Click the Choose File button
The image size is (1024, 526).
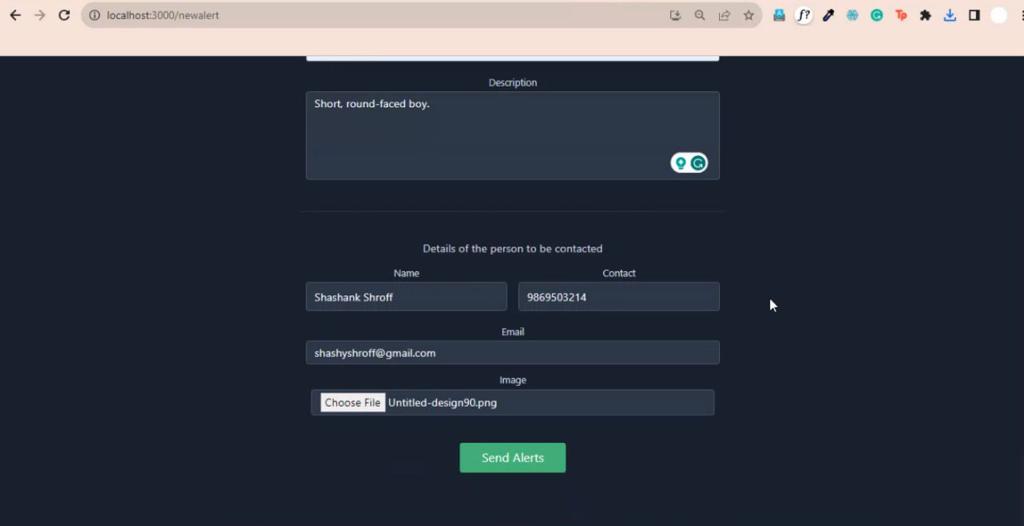point(352,403)
